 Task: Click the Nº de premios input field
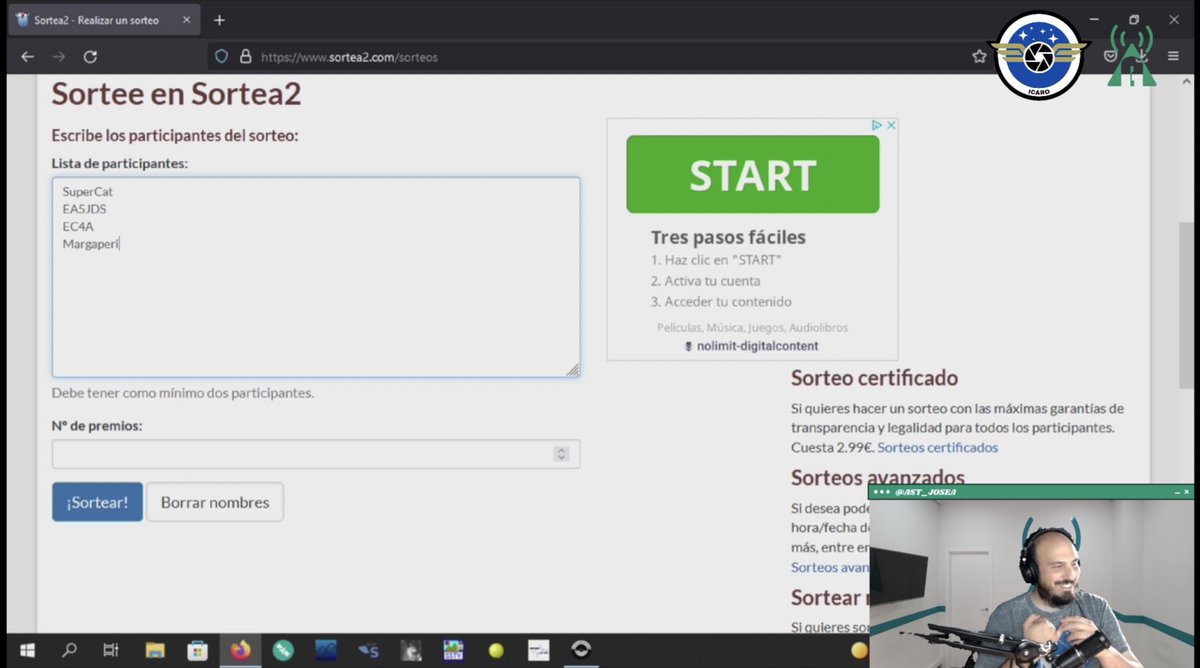[x=316, y=454]
